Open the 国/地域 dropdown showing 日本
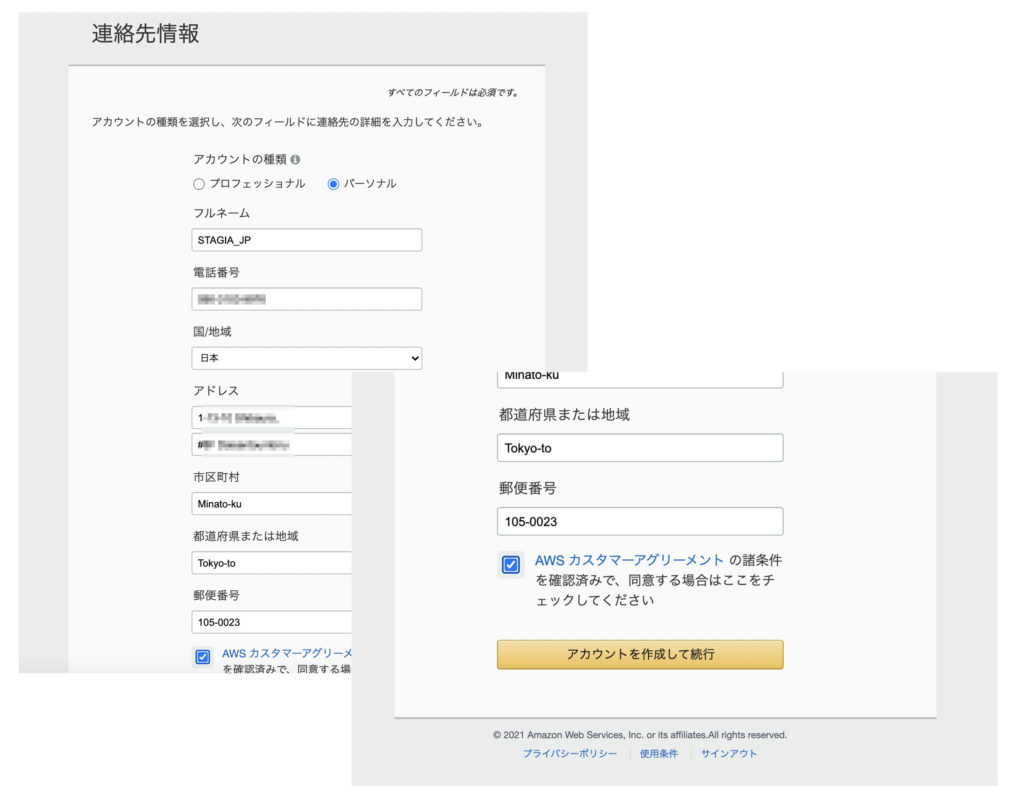This screenshot has width=1024, height=810. pyautogui.click(x=306, y=358)
